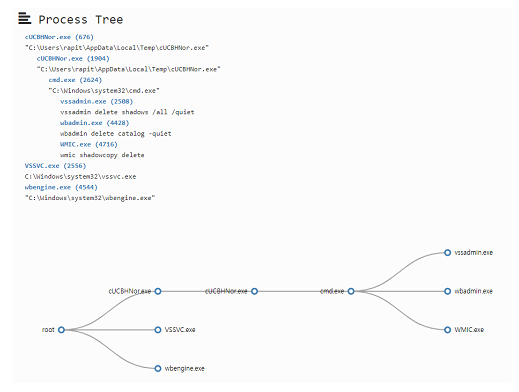The image size is (519, 392).
Task: Select the first cUCBHNor.exe node circle nearest root
Action: [x=158, y=291]
